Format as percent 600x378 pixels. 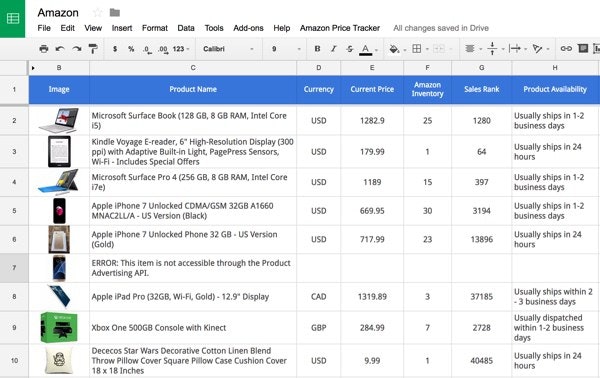pos(131,49)
